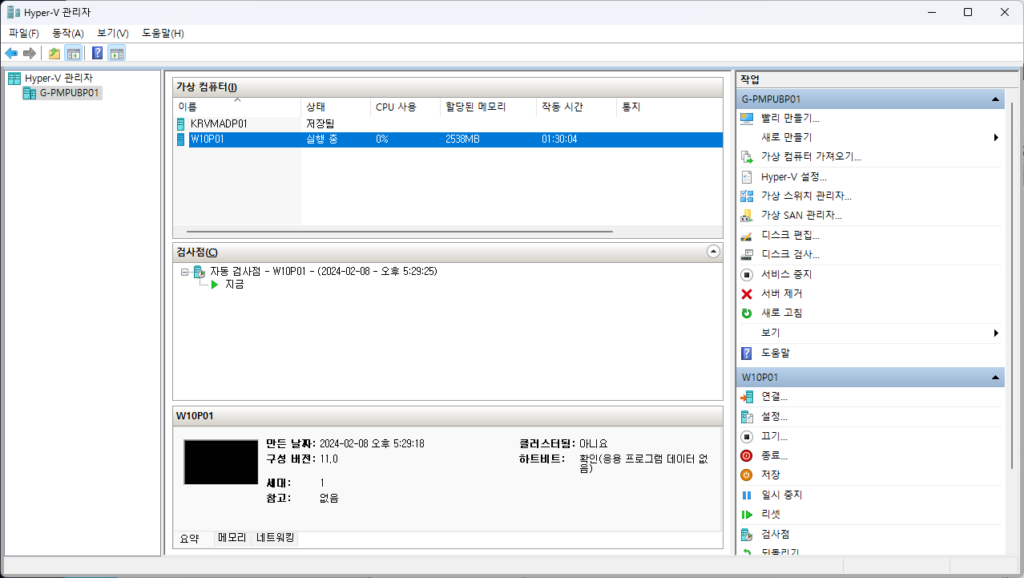
Task: Sort by the 작동 시간 column header
Action: [x=576, y=106]
